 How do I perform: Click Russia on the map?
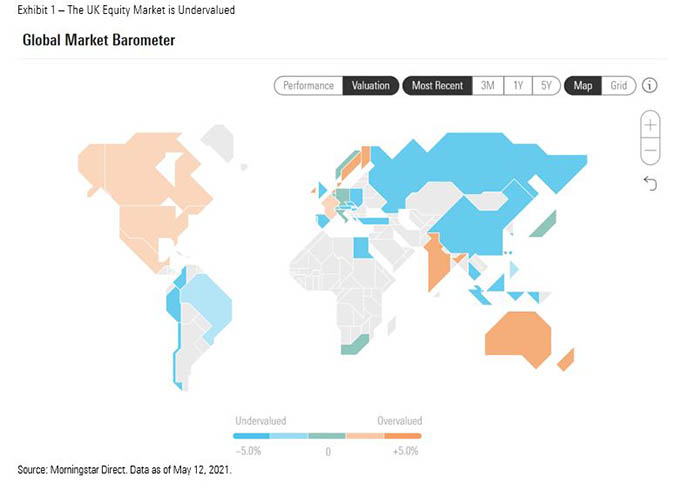click(470, 165)
